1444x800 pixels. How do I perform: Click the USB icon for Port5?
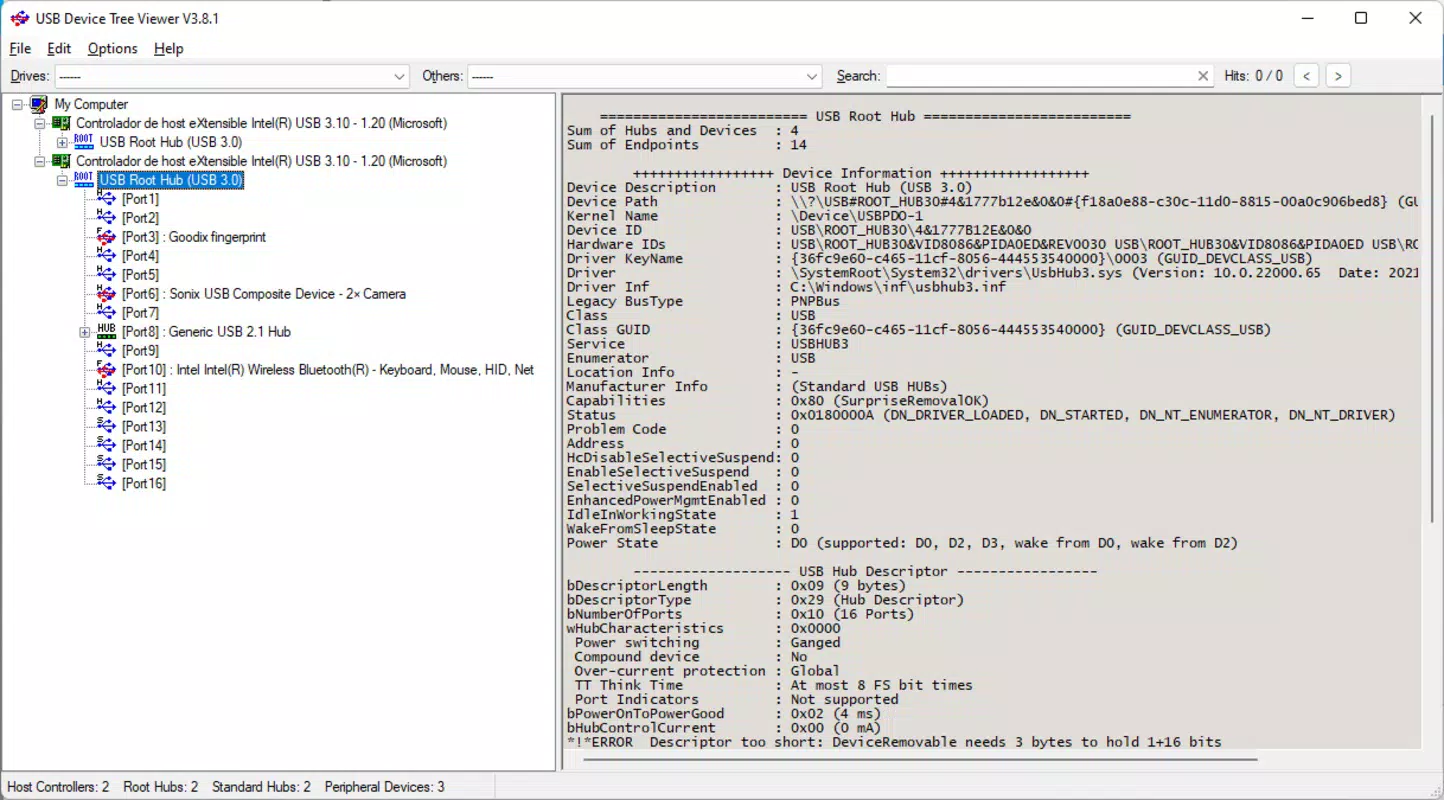click(106, 275)
